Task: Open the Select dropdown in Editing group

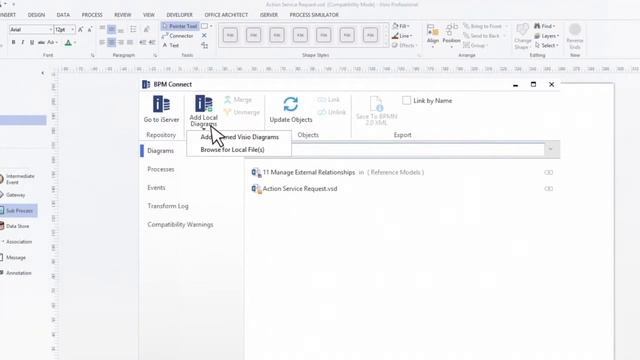Action: point(546,45)
